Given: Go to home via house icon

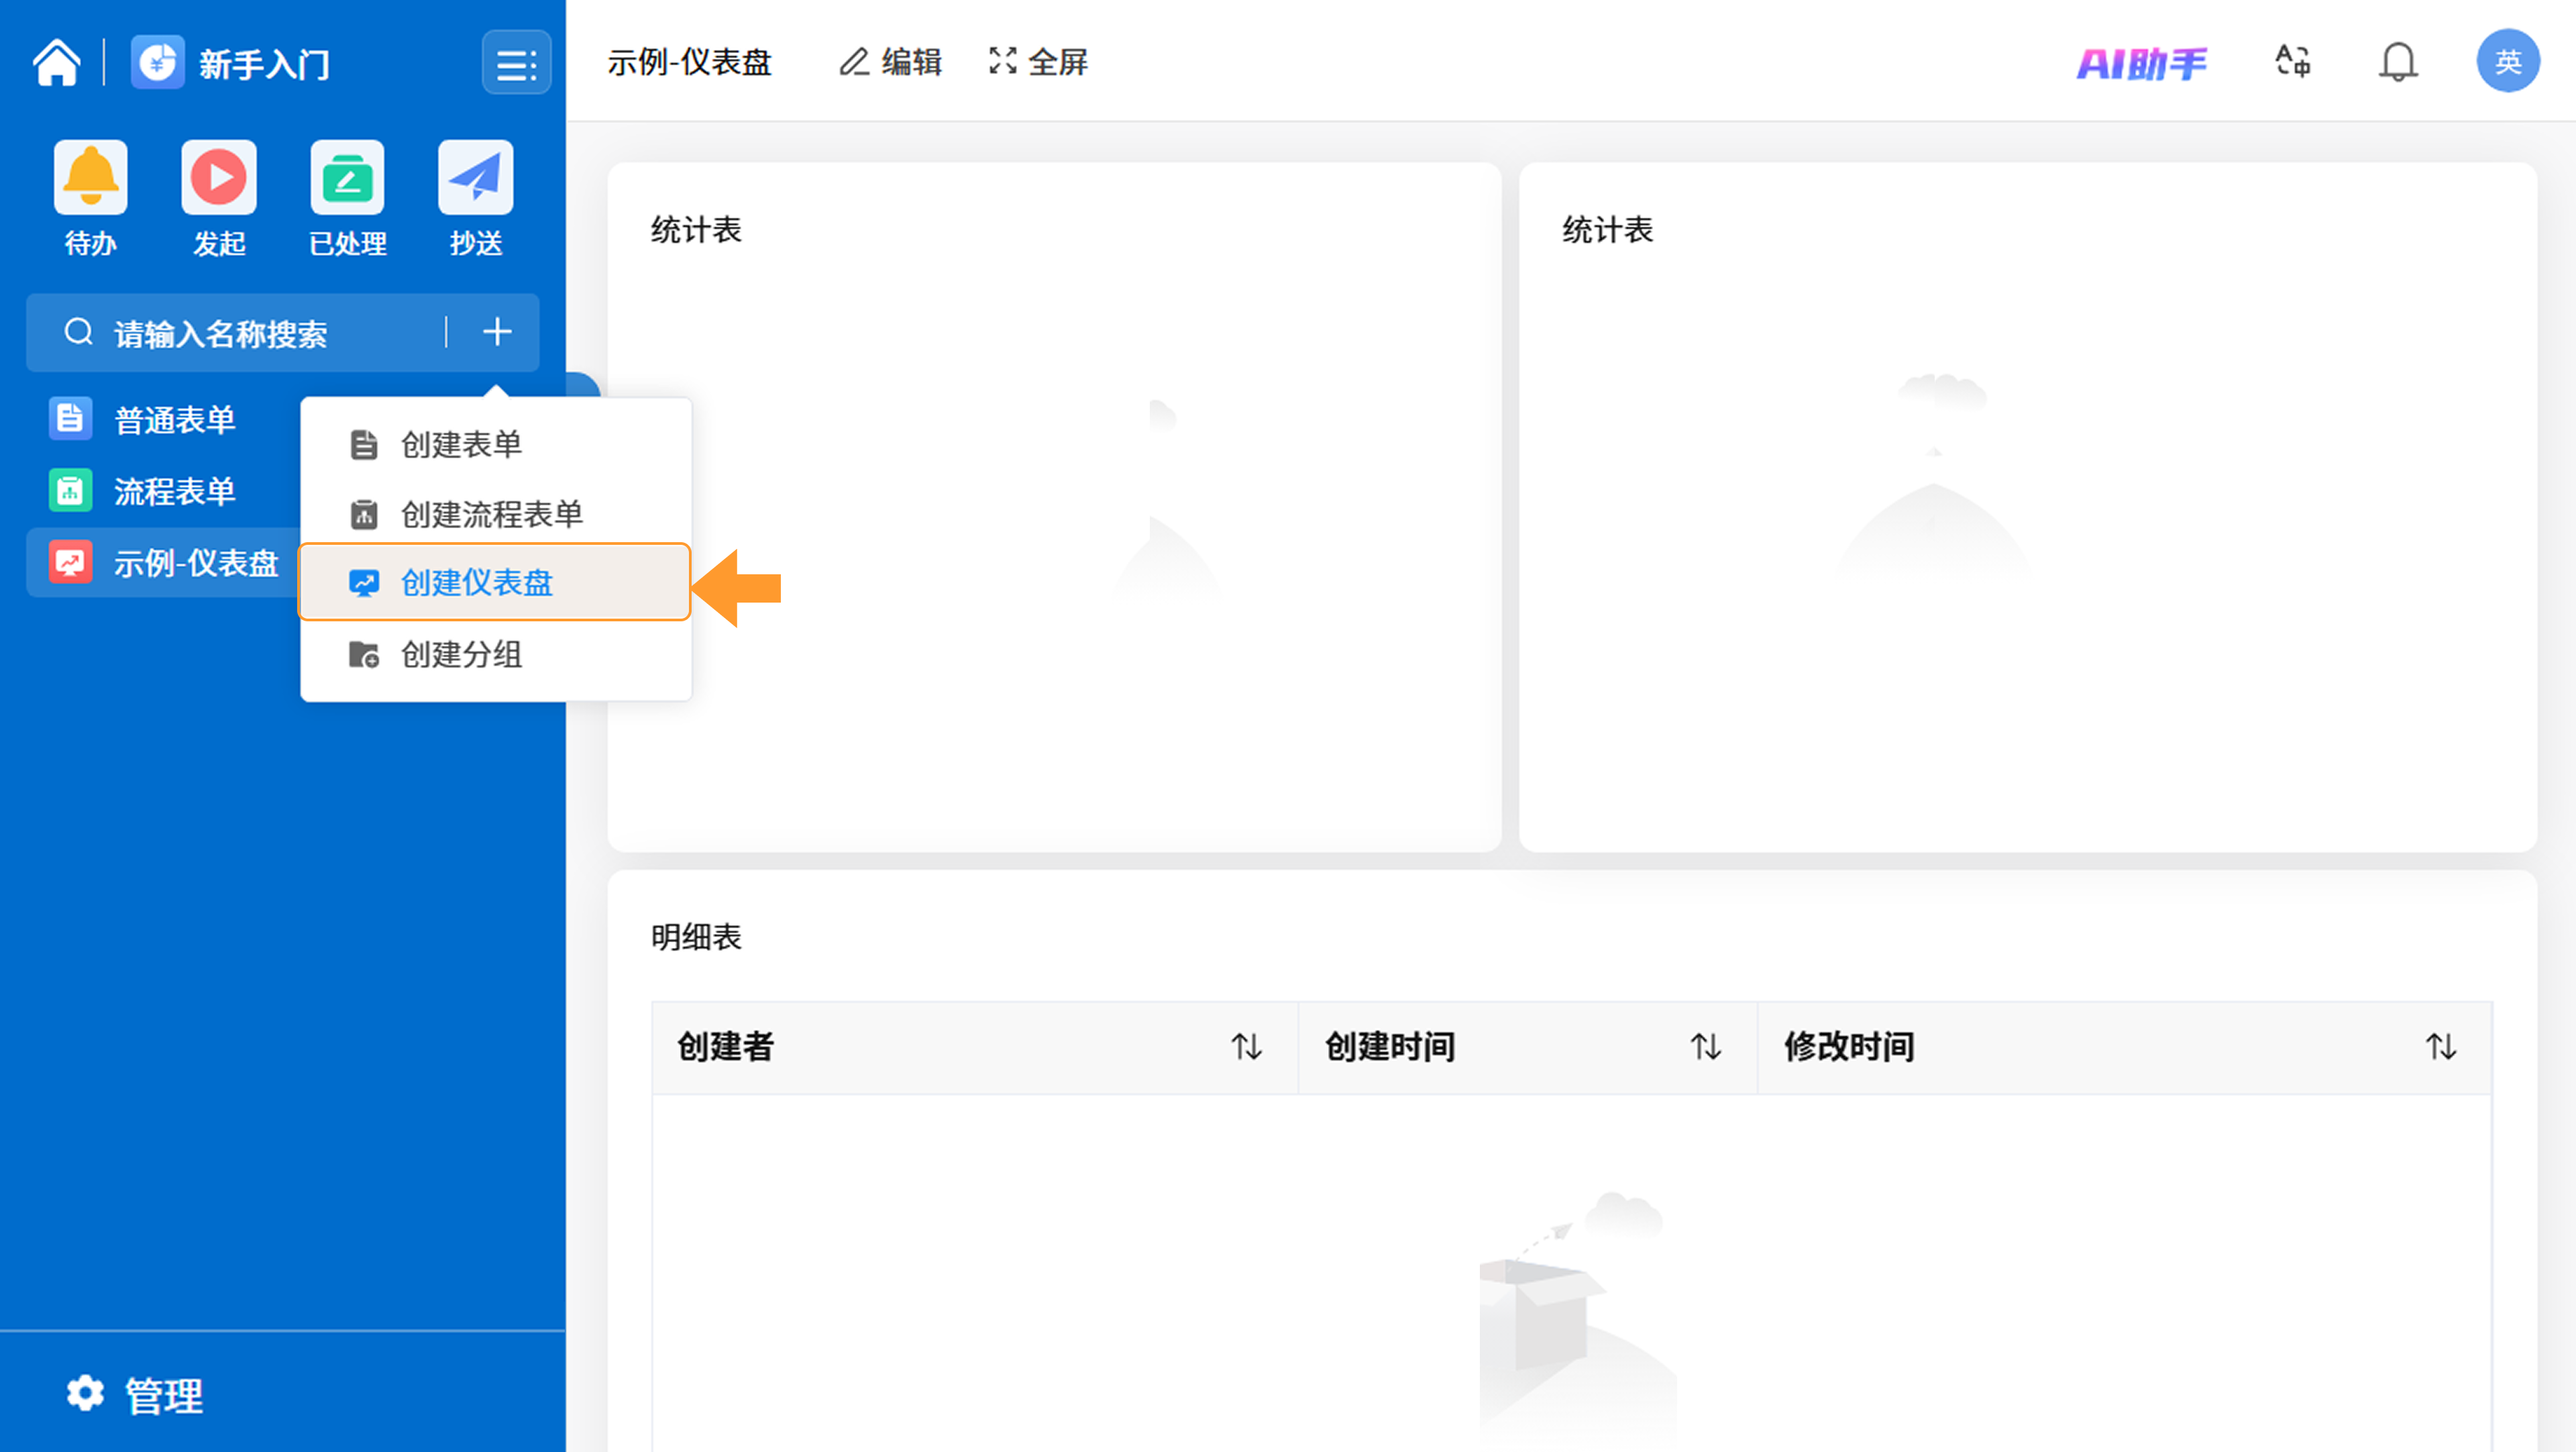Looking at the screenshot, I should click(57, 63).
